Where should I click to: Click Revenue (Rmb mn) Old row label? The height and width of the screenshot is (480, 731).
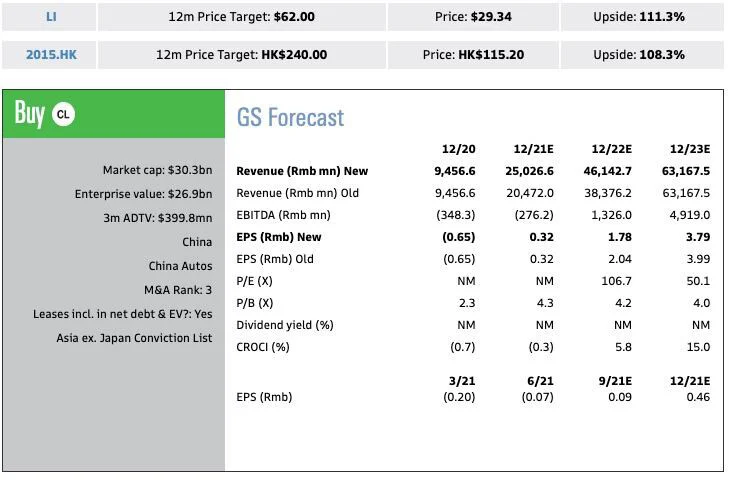click(297, 193)
